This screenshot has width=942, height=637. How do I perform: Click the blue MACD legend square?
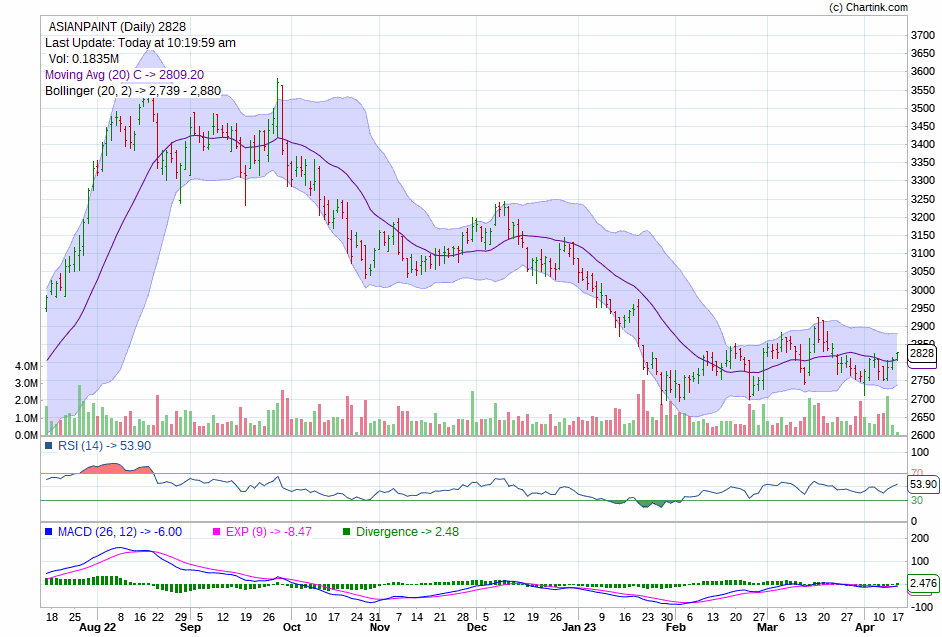pyautogui.click(x=49, y=532)
